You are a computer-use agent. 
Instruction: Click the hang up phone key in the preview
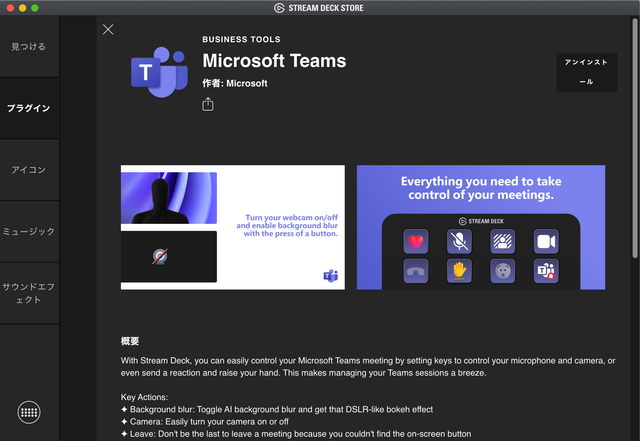416,271
